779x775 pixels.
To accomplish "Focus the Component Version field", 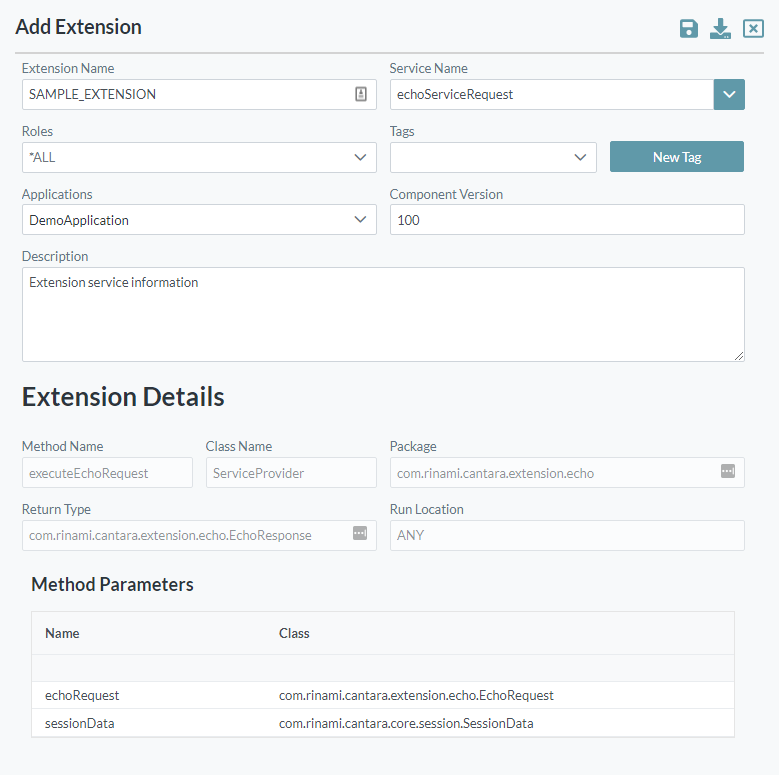I will tap(567, 220).
